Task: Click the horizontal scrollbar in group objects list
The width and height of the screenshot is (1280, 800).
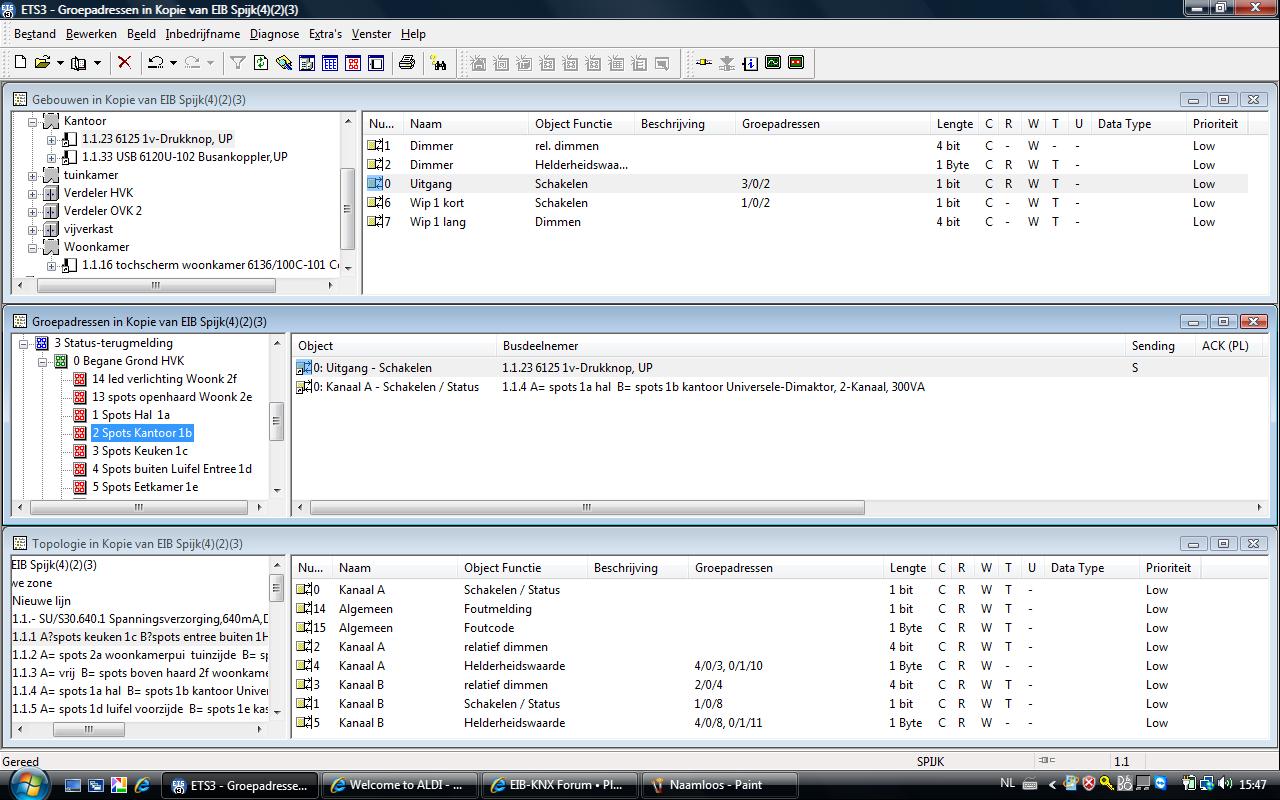Action: coord(587,508)
